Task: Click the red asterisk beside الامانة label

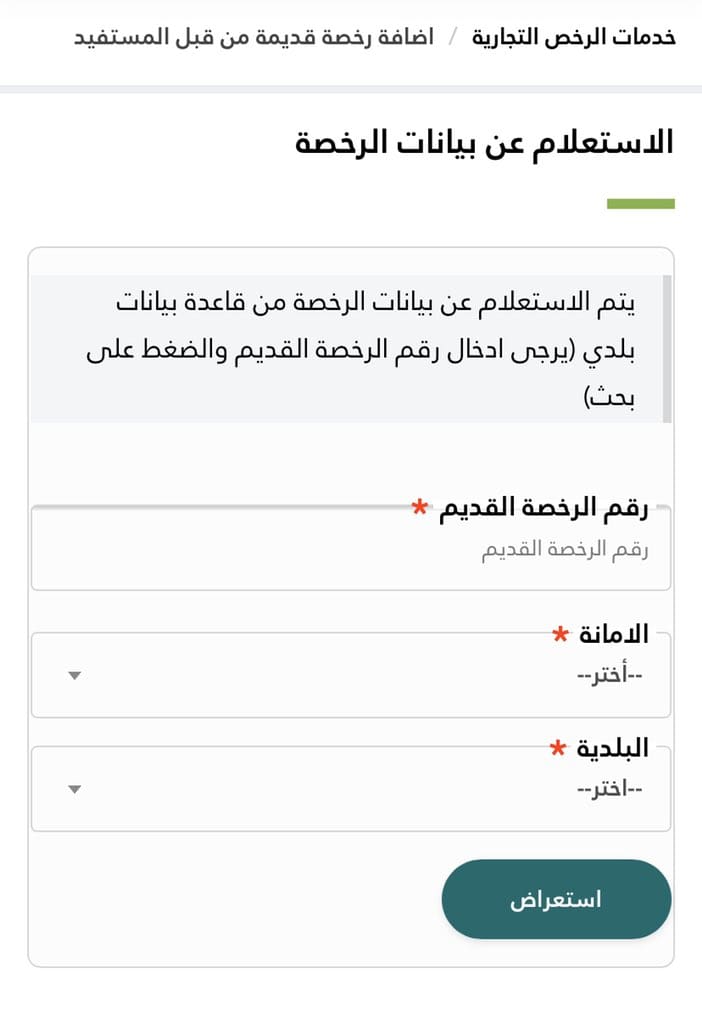Action: tap(560, 633)
